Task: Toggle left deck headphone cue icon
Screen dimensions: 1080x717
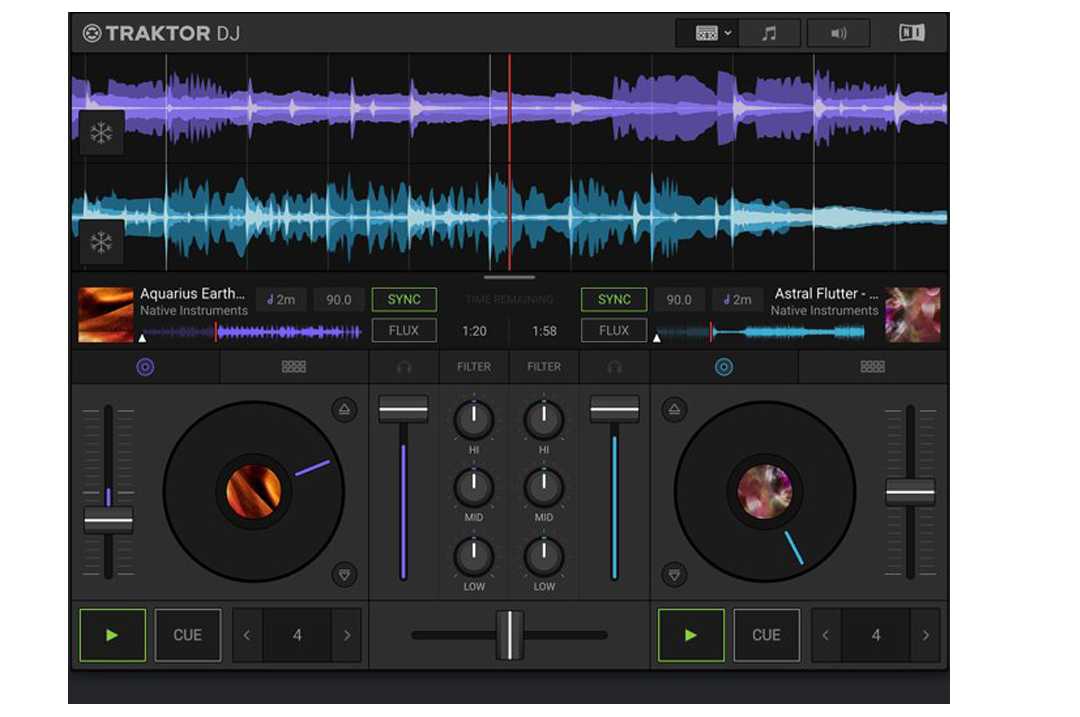Action: point(404,367)
